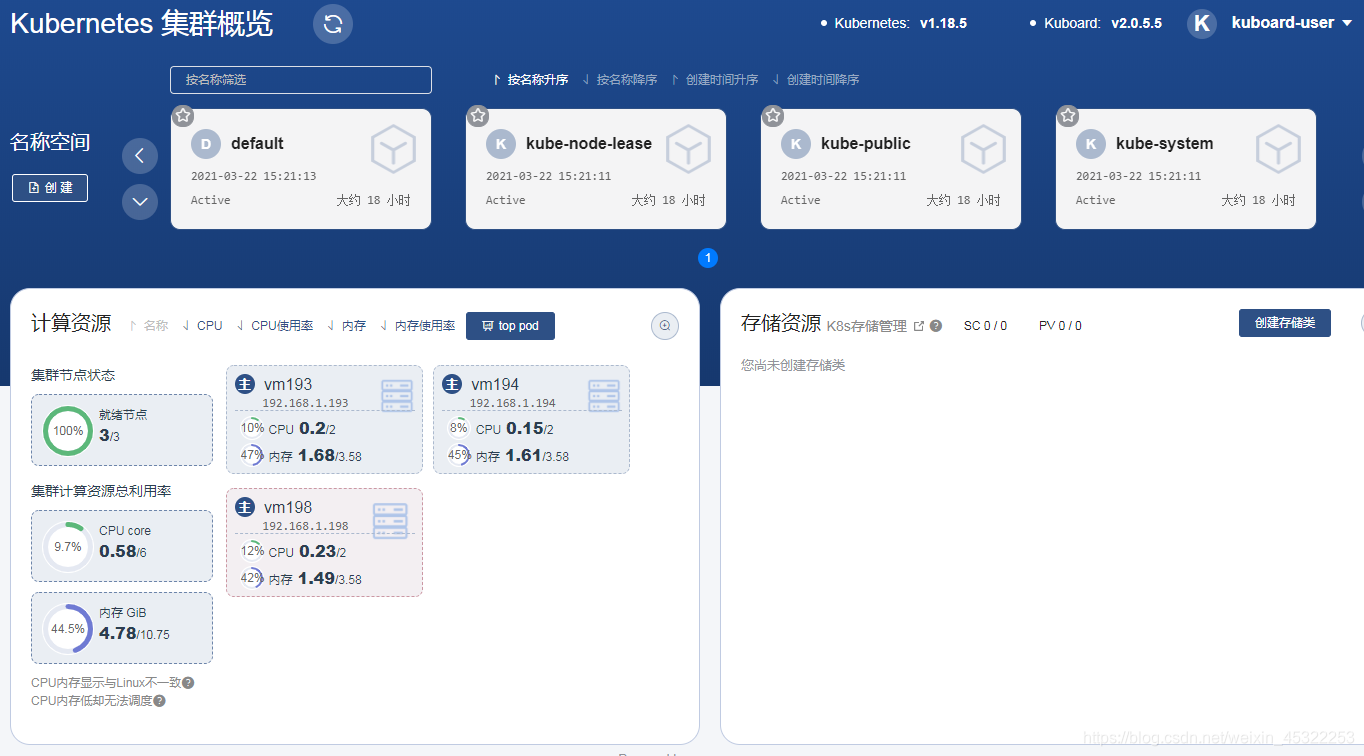Click server rack icon on vm198

(390, 521)
